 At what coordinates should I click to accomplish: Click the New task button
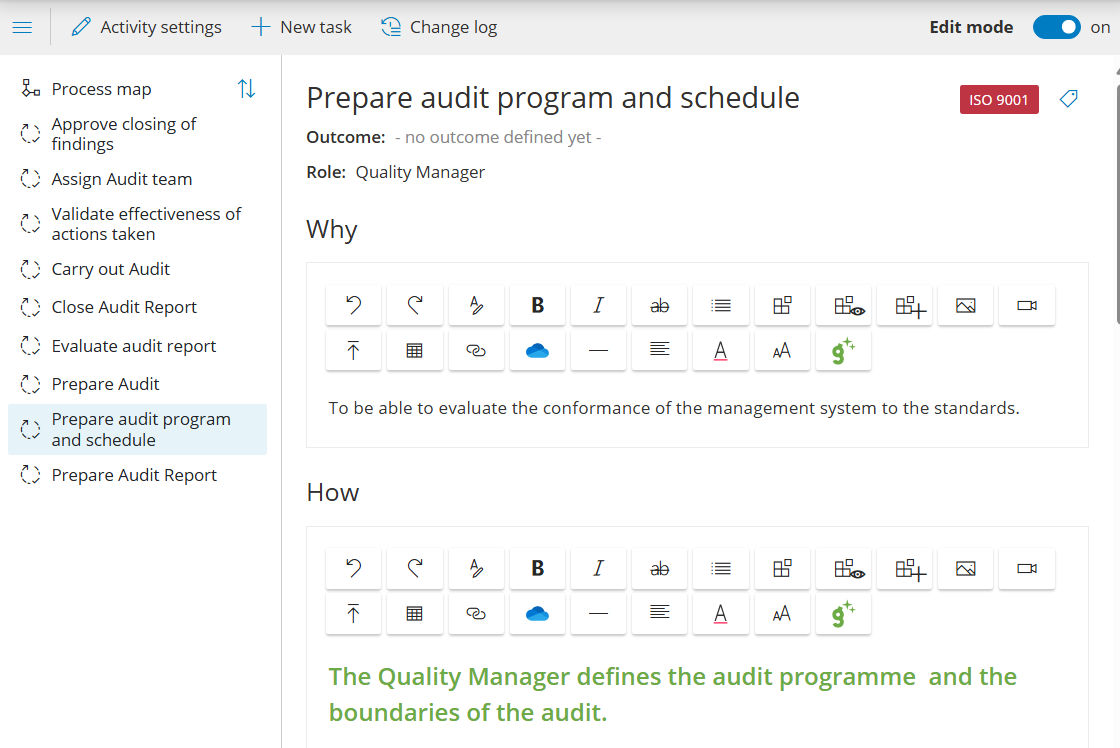click(x=301, y=27)
